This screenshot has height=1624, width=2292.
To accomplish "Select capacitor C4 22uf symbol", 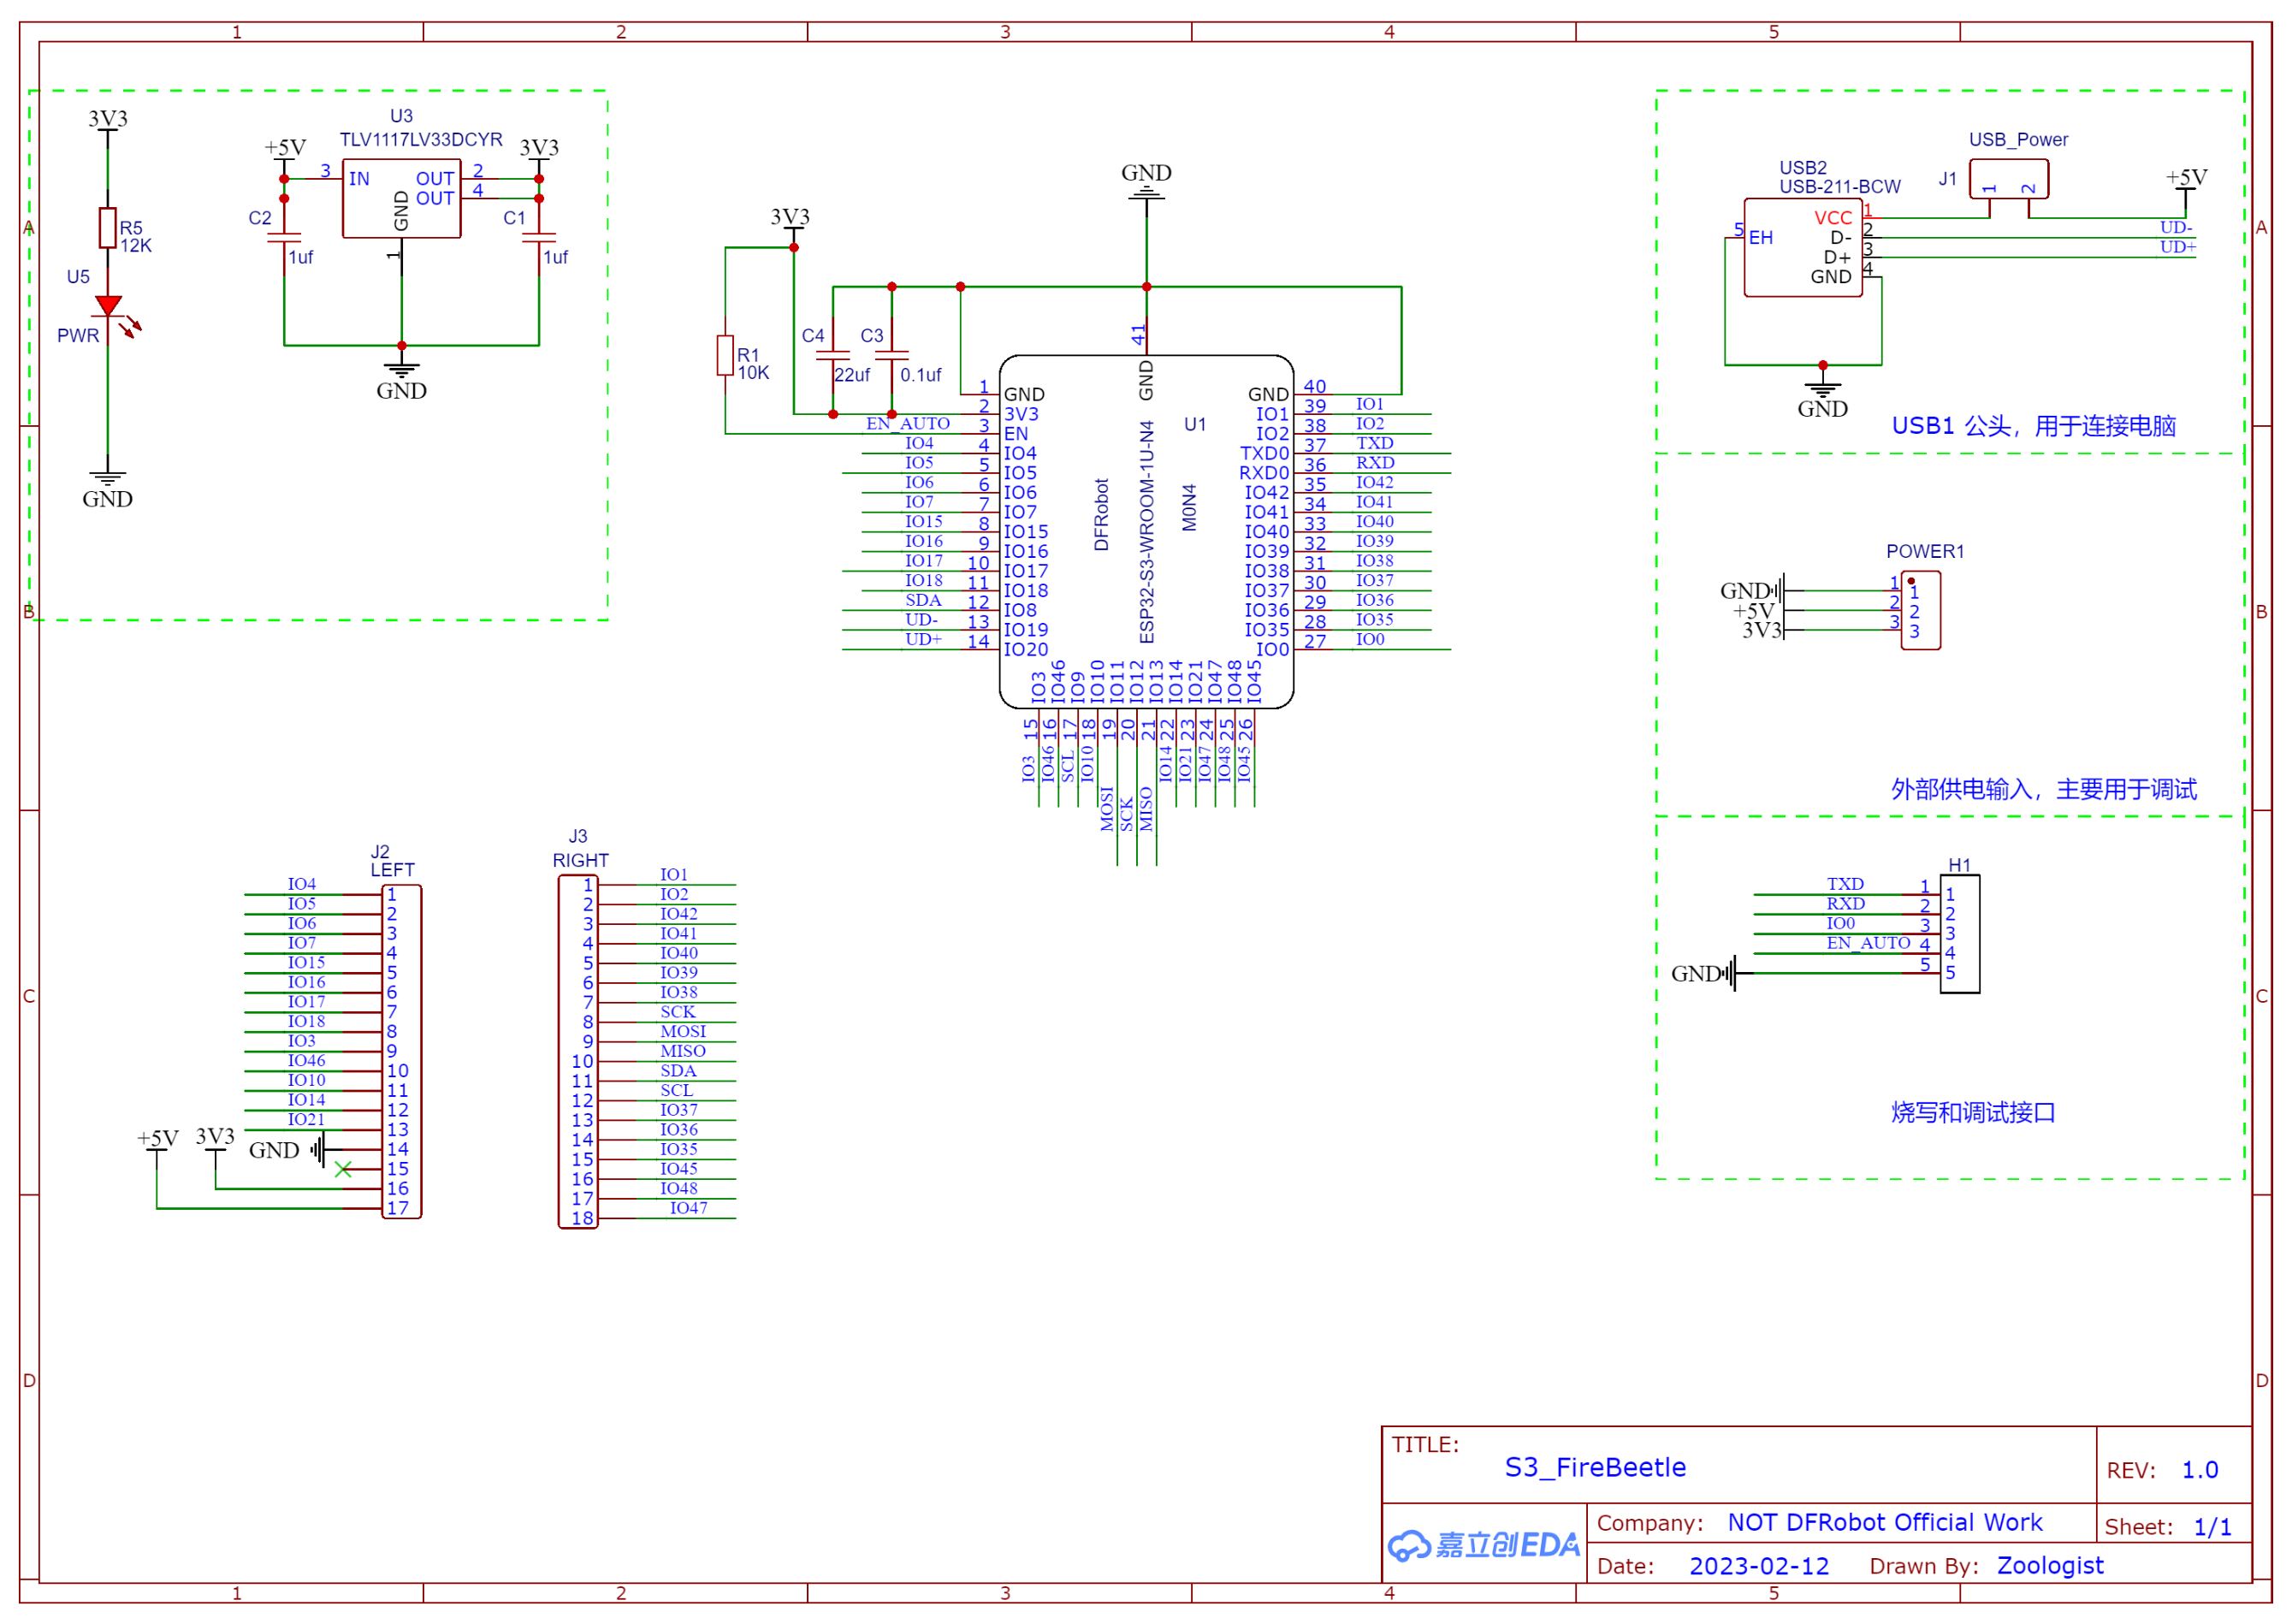I will [833, 355].
